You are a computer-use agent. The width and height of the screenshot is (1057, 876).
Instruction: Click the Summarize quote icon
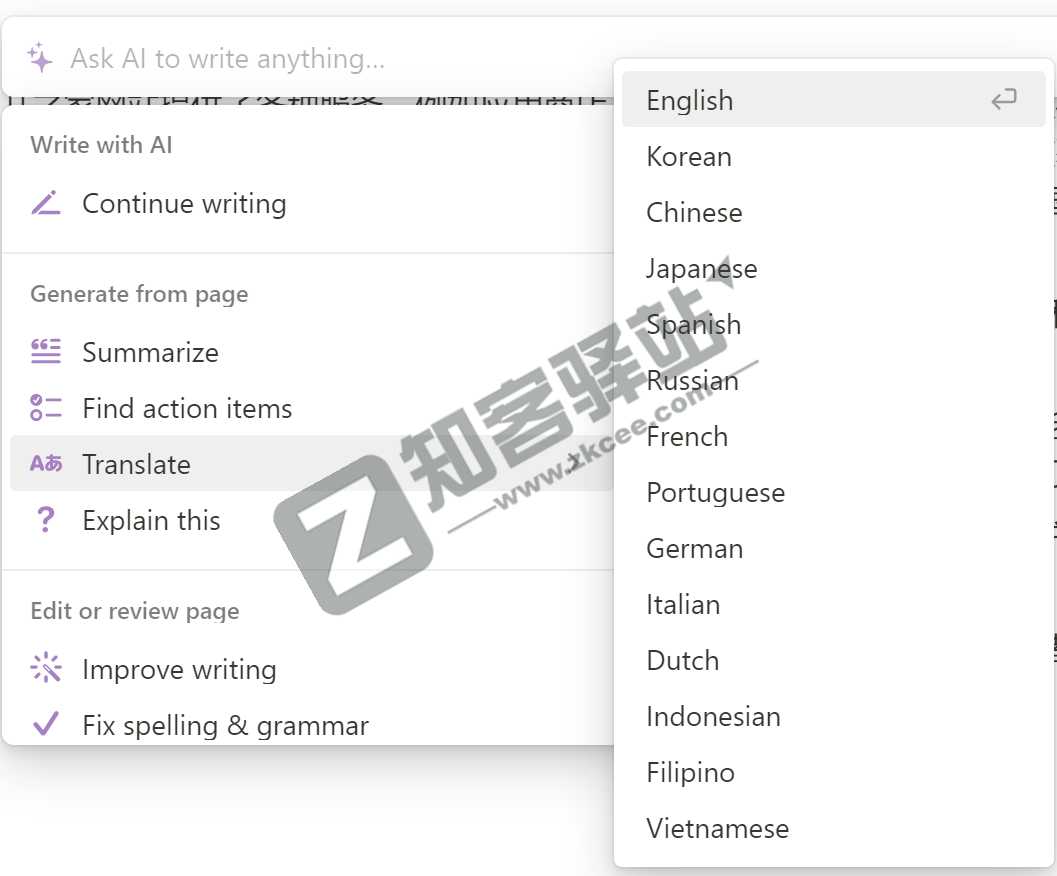46,352
